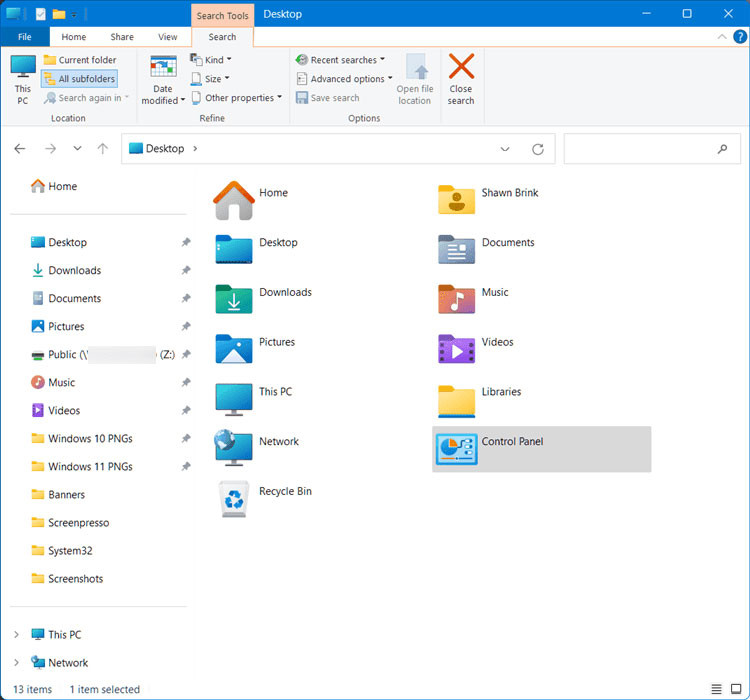This screenshot has width=750, height=700.
Task: Open Documents in the navigation pane
Action: [66, 299]
